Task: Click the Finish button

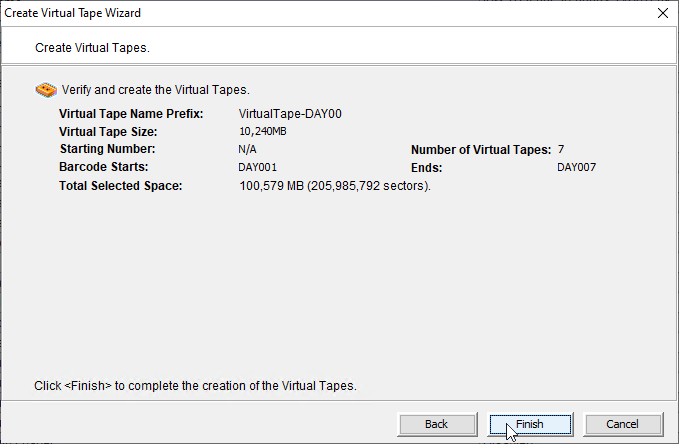Action: point(530,424)
